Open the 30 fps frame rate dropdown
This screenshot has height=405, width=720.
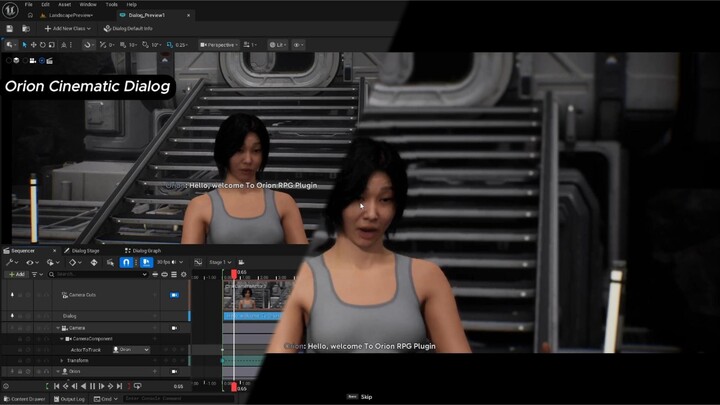click(170, 262)
